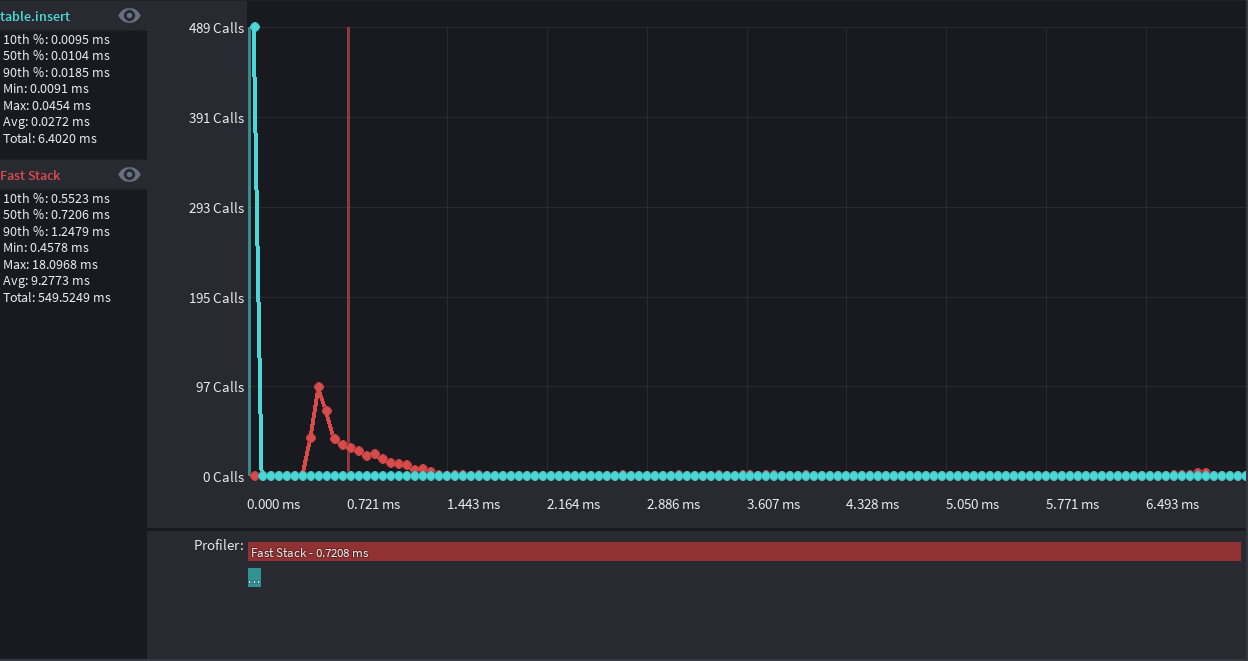Select the 3.607 ms axis label

point(773,504)
